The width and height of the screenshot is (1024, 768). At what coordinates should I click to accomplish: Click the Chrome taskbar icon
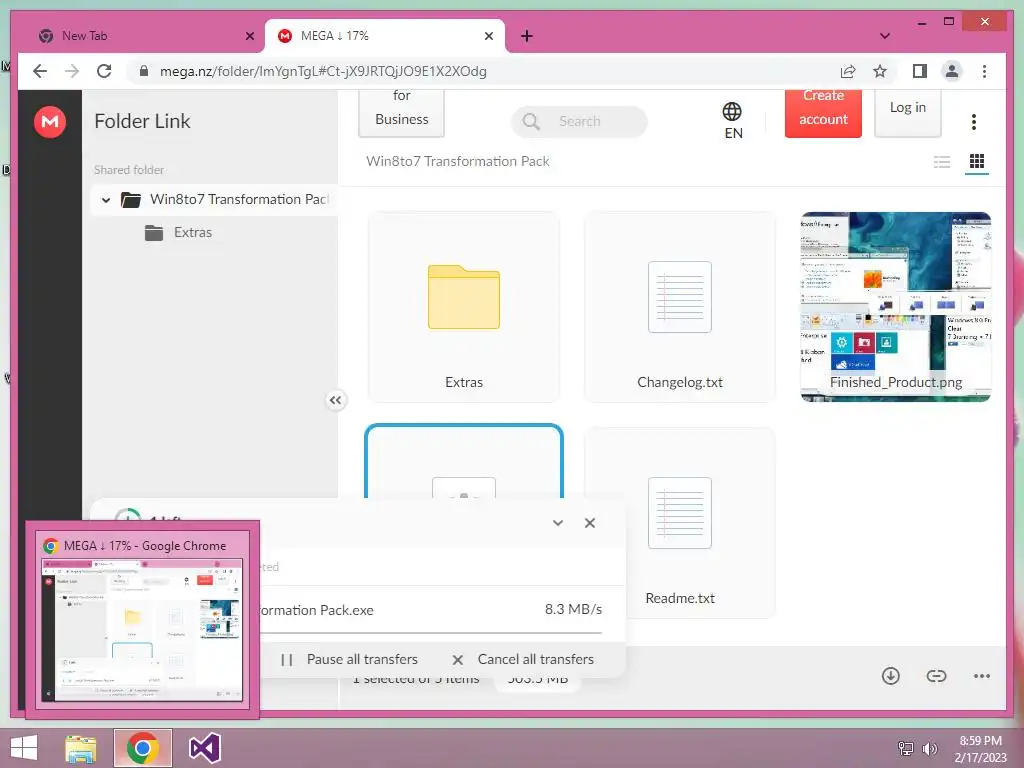point(142,748)
